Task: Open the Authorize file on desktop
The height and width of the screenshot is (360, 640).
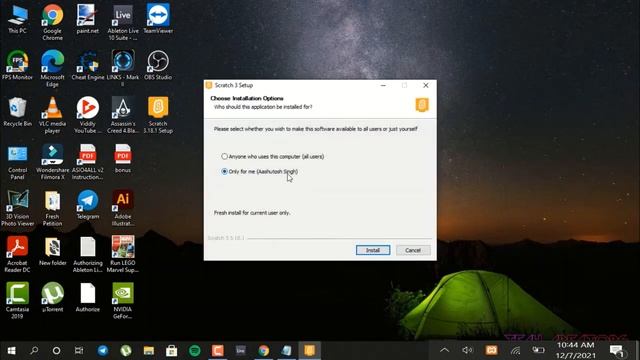Action: (x=88, y=298)
